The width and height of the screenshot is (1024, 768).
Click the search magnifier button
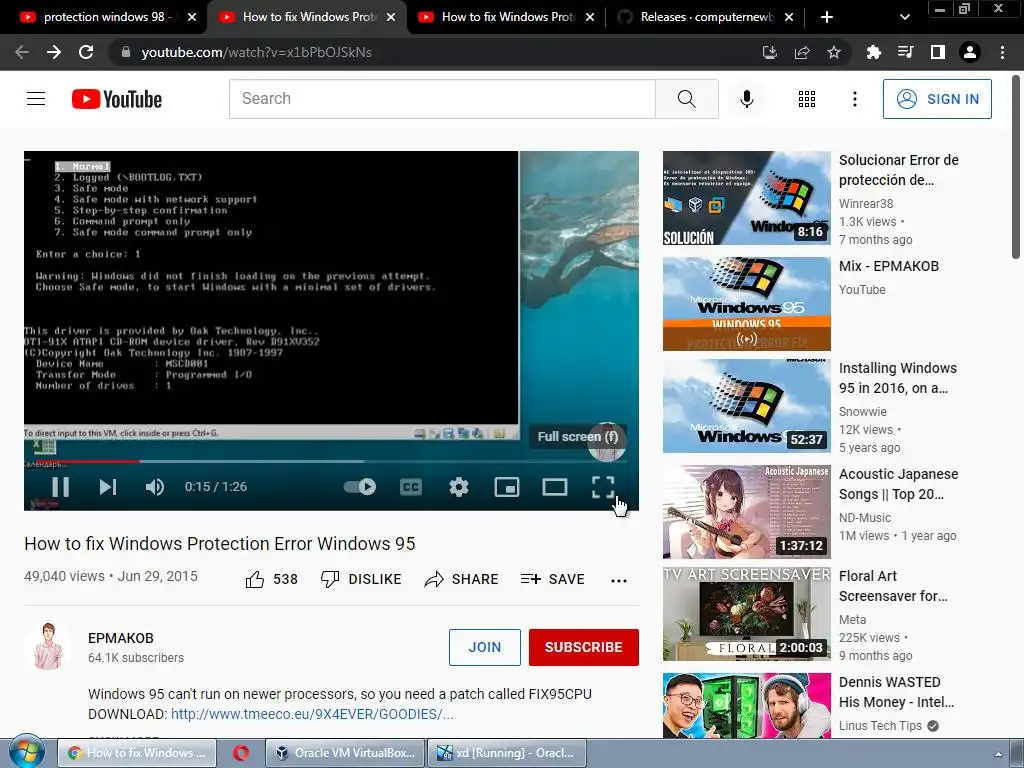[x=686, y=99]
